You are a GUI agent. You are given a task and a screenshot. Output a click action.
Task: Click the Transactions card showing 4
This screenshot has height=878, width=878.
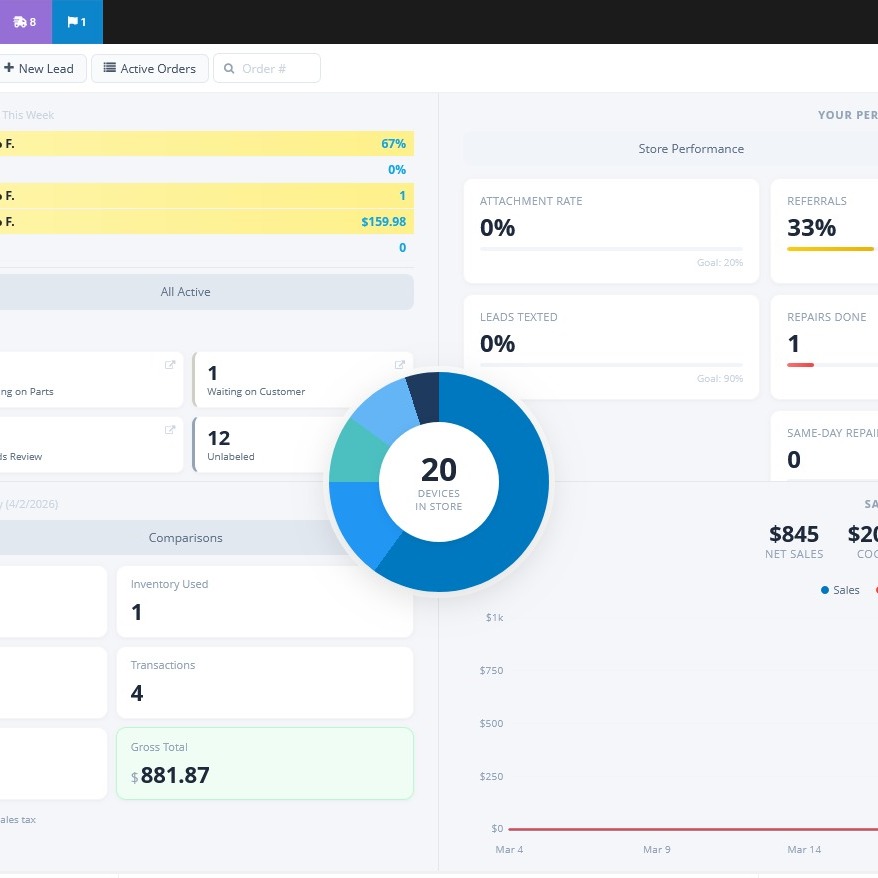265,682
